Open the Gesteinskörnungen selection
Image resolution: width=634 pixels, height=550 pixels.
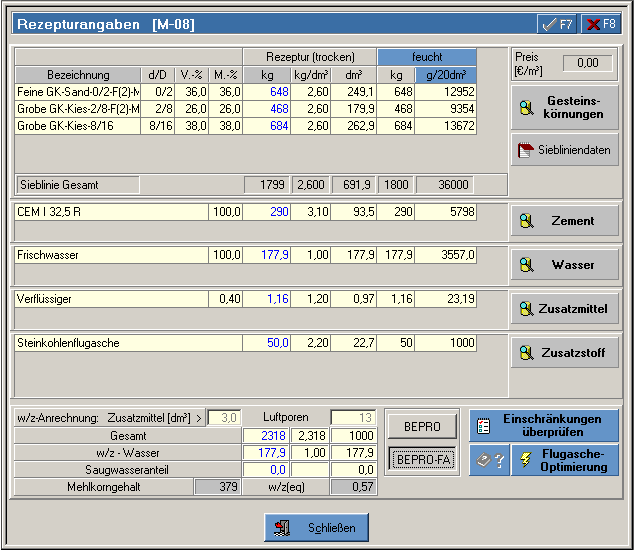pos(564,107)
